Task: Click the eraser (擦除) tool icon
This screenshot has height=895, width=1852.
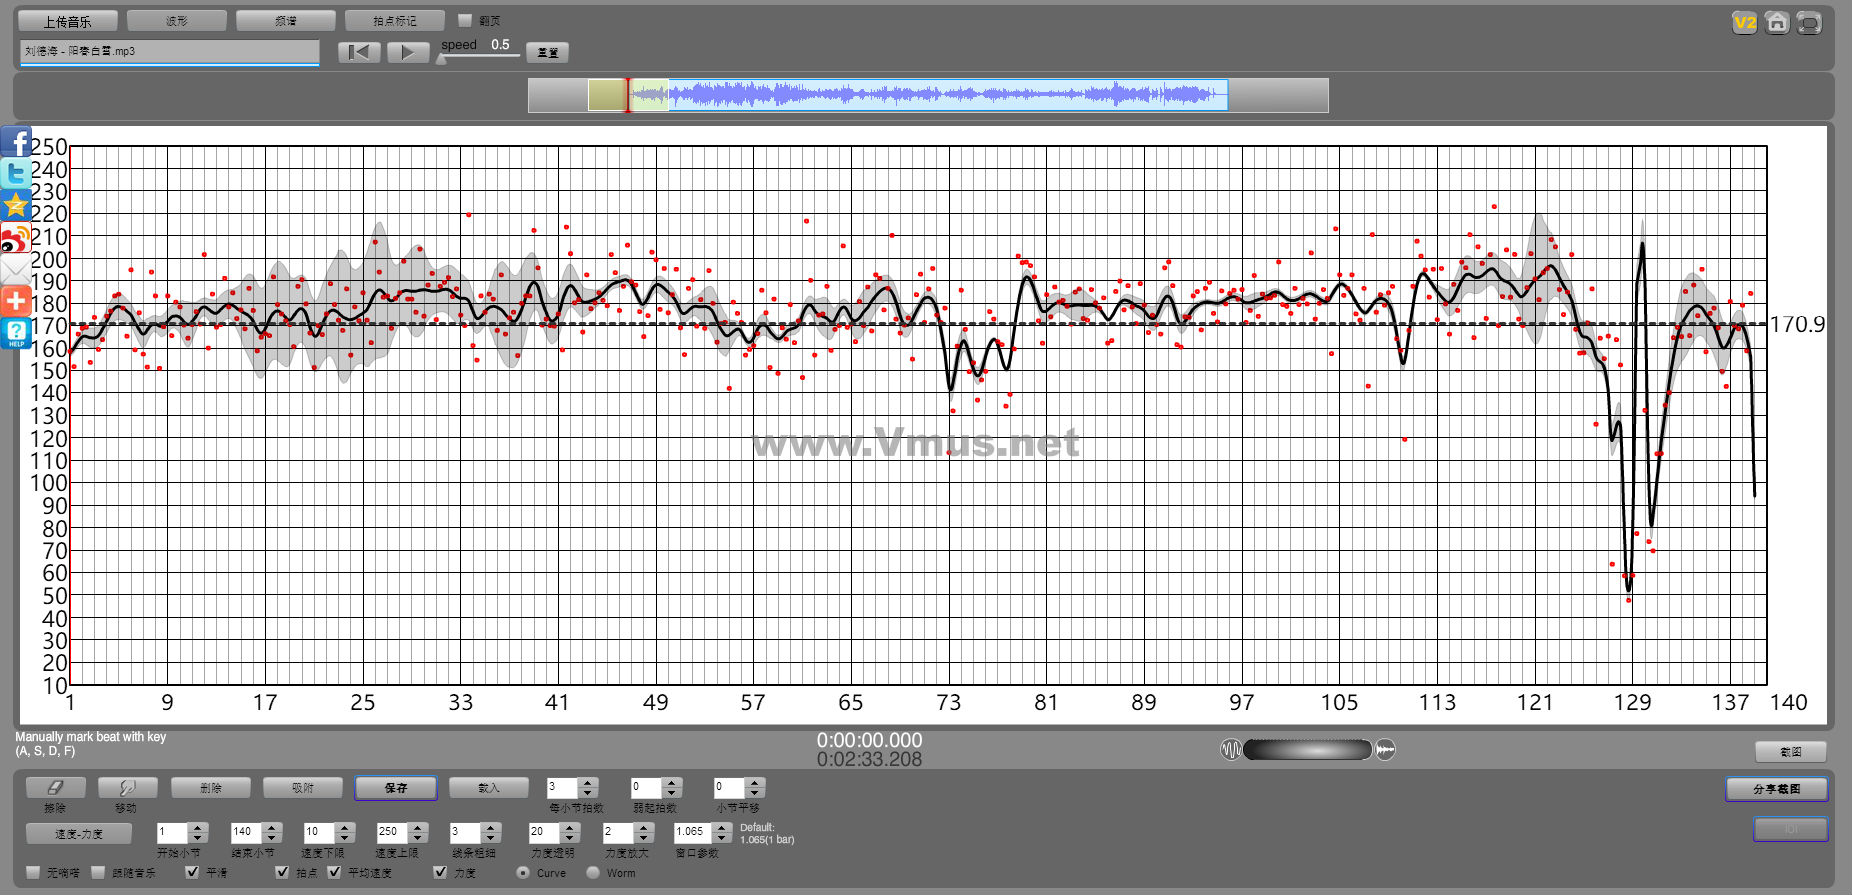Action: click(x=55, y=788)
